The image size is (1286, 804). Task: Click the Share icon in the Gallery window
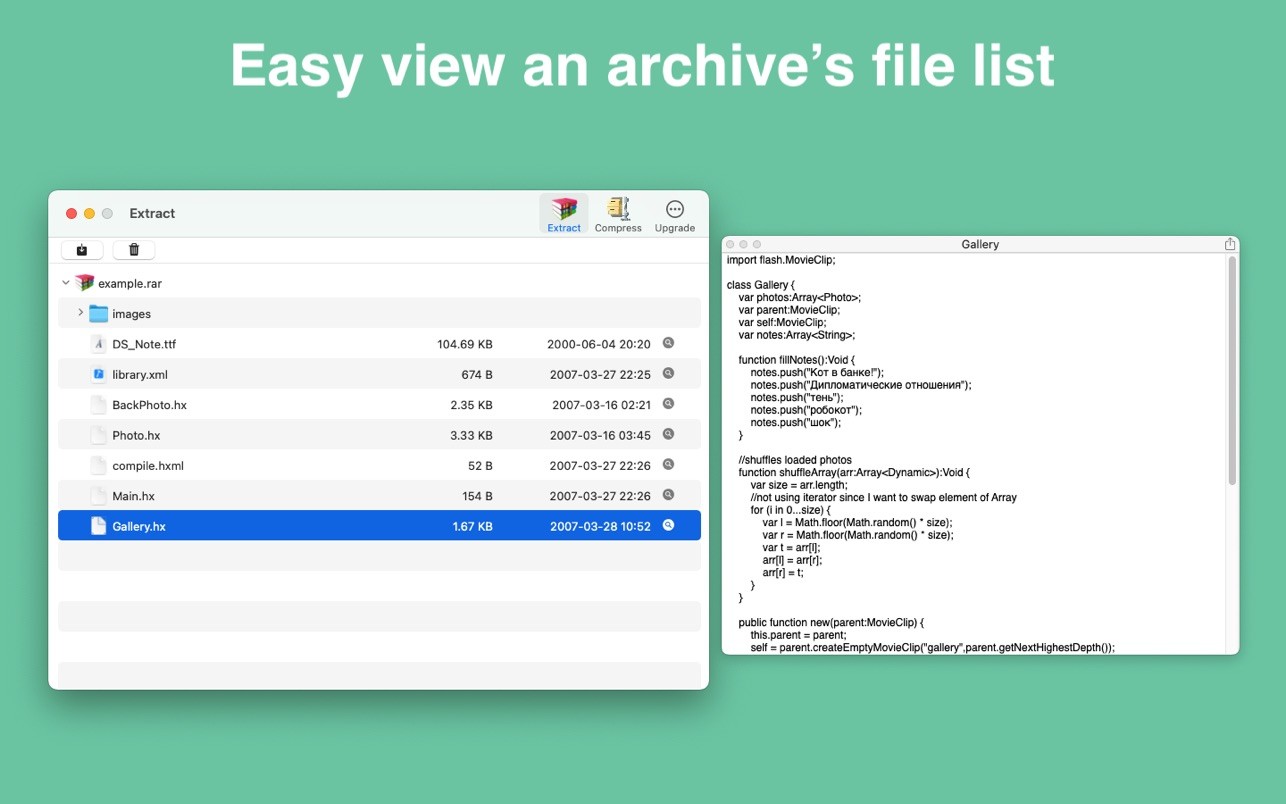(x=1229, y=243)
